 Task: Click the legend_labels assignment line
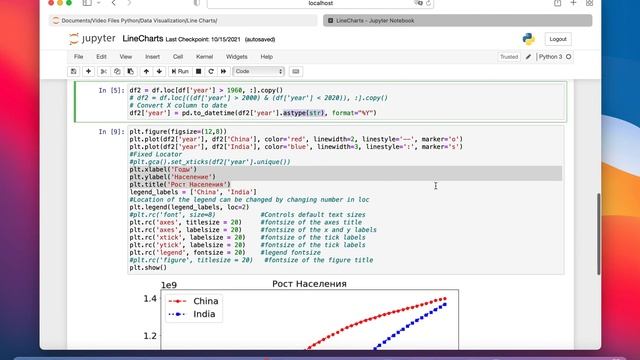click(193, 192)
